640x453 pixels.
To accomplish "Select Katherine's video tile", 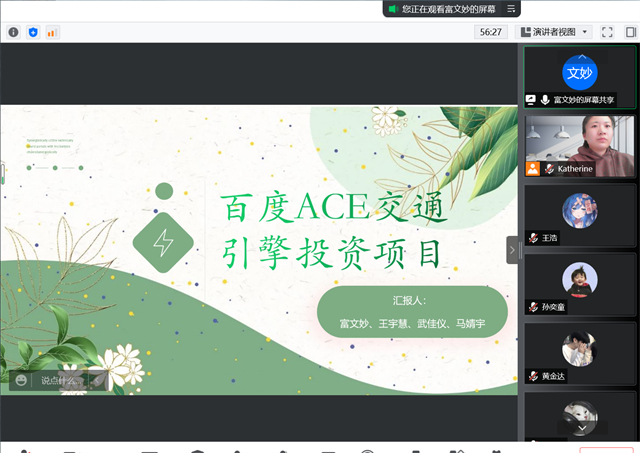I will click(x=580, y=146).
